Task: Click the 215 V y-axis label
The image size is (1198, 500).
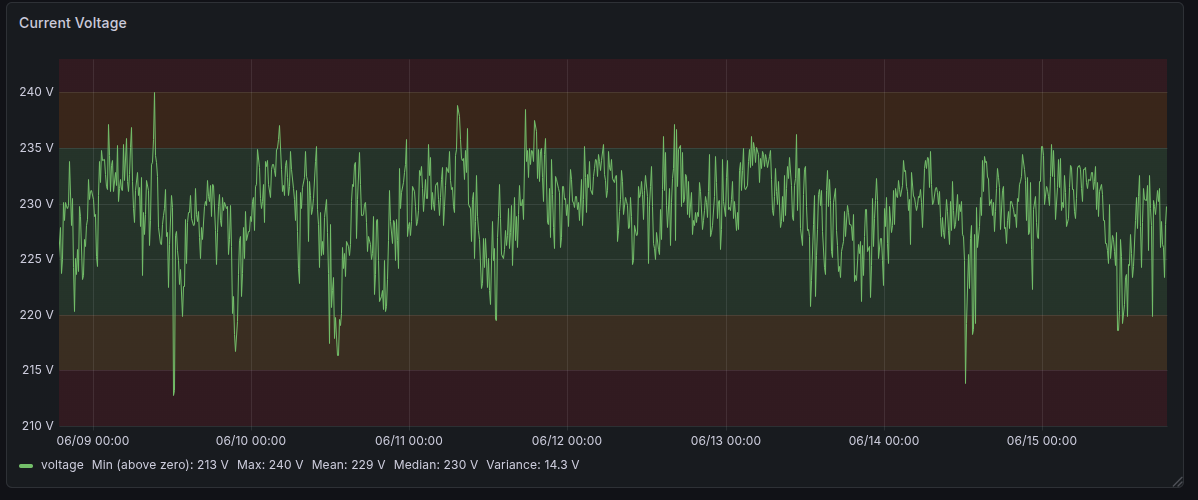Action: [36, 370]
